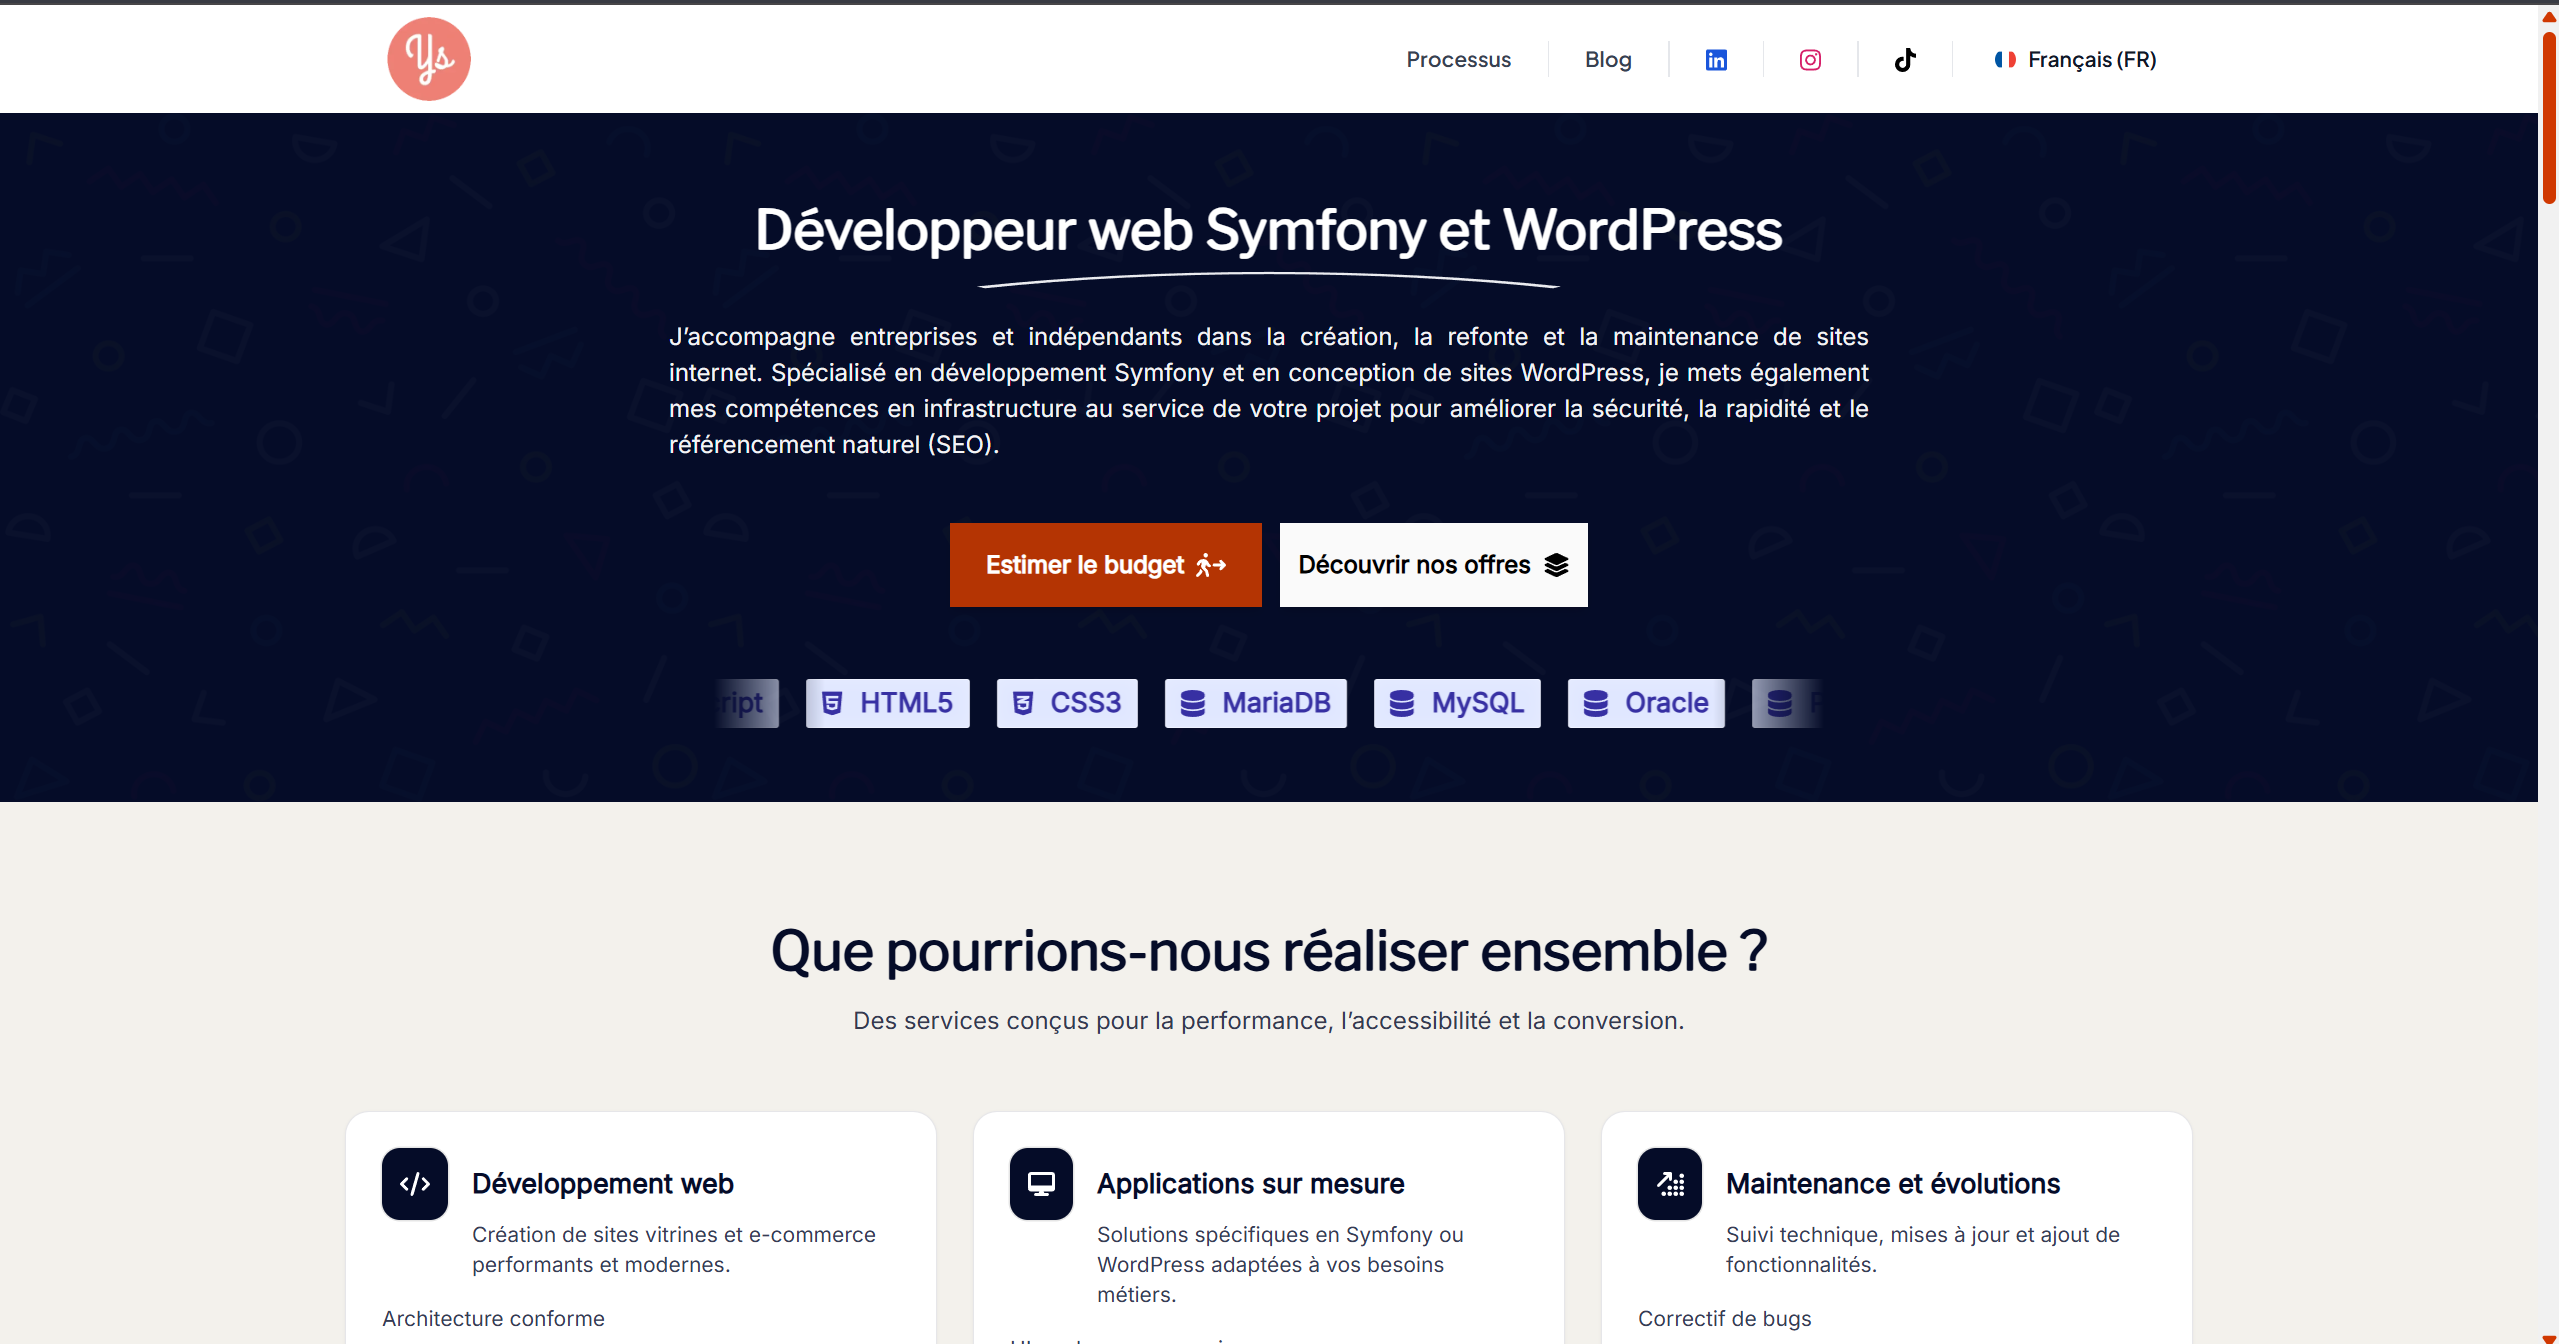Click the HTML5 shield icon

coord(832,704)
